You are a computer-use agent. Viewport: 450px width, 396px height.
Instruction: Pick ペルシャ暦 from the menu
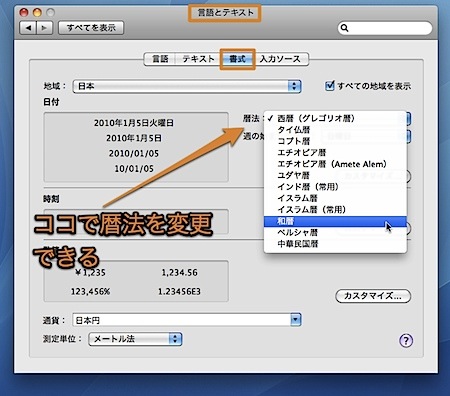[x=335, y=232]
